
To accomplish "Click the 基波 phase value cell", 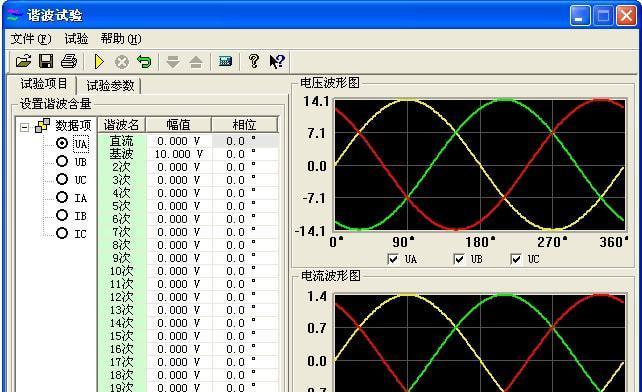I will (245, 154).
